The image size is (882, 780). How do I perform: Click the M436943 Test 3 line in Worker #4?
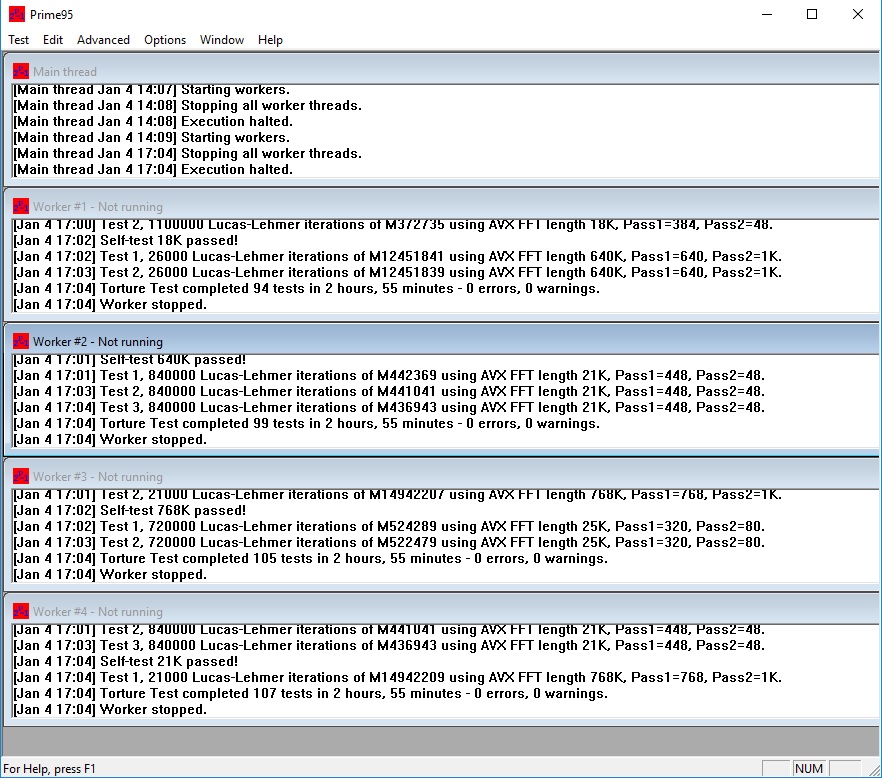coord(389,646)
